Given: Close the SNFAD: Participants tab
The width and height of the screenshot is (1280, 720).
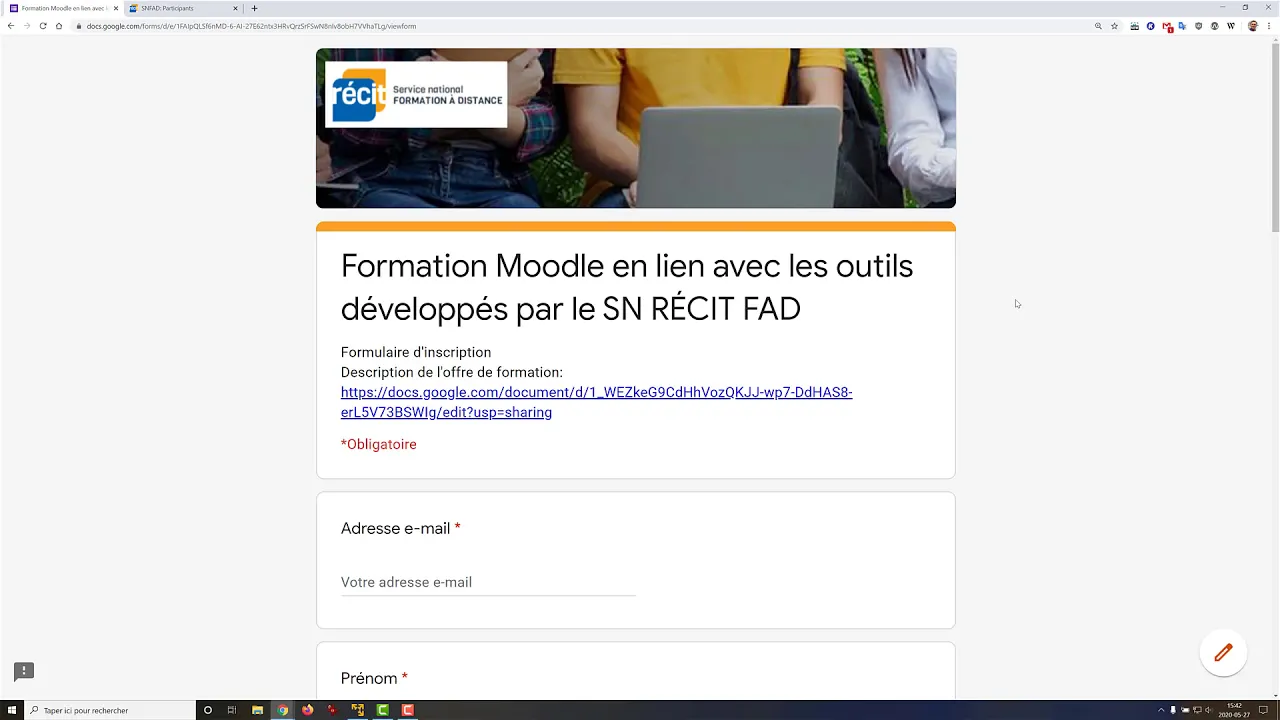Looking at the screenshot, I should (235, 8).
